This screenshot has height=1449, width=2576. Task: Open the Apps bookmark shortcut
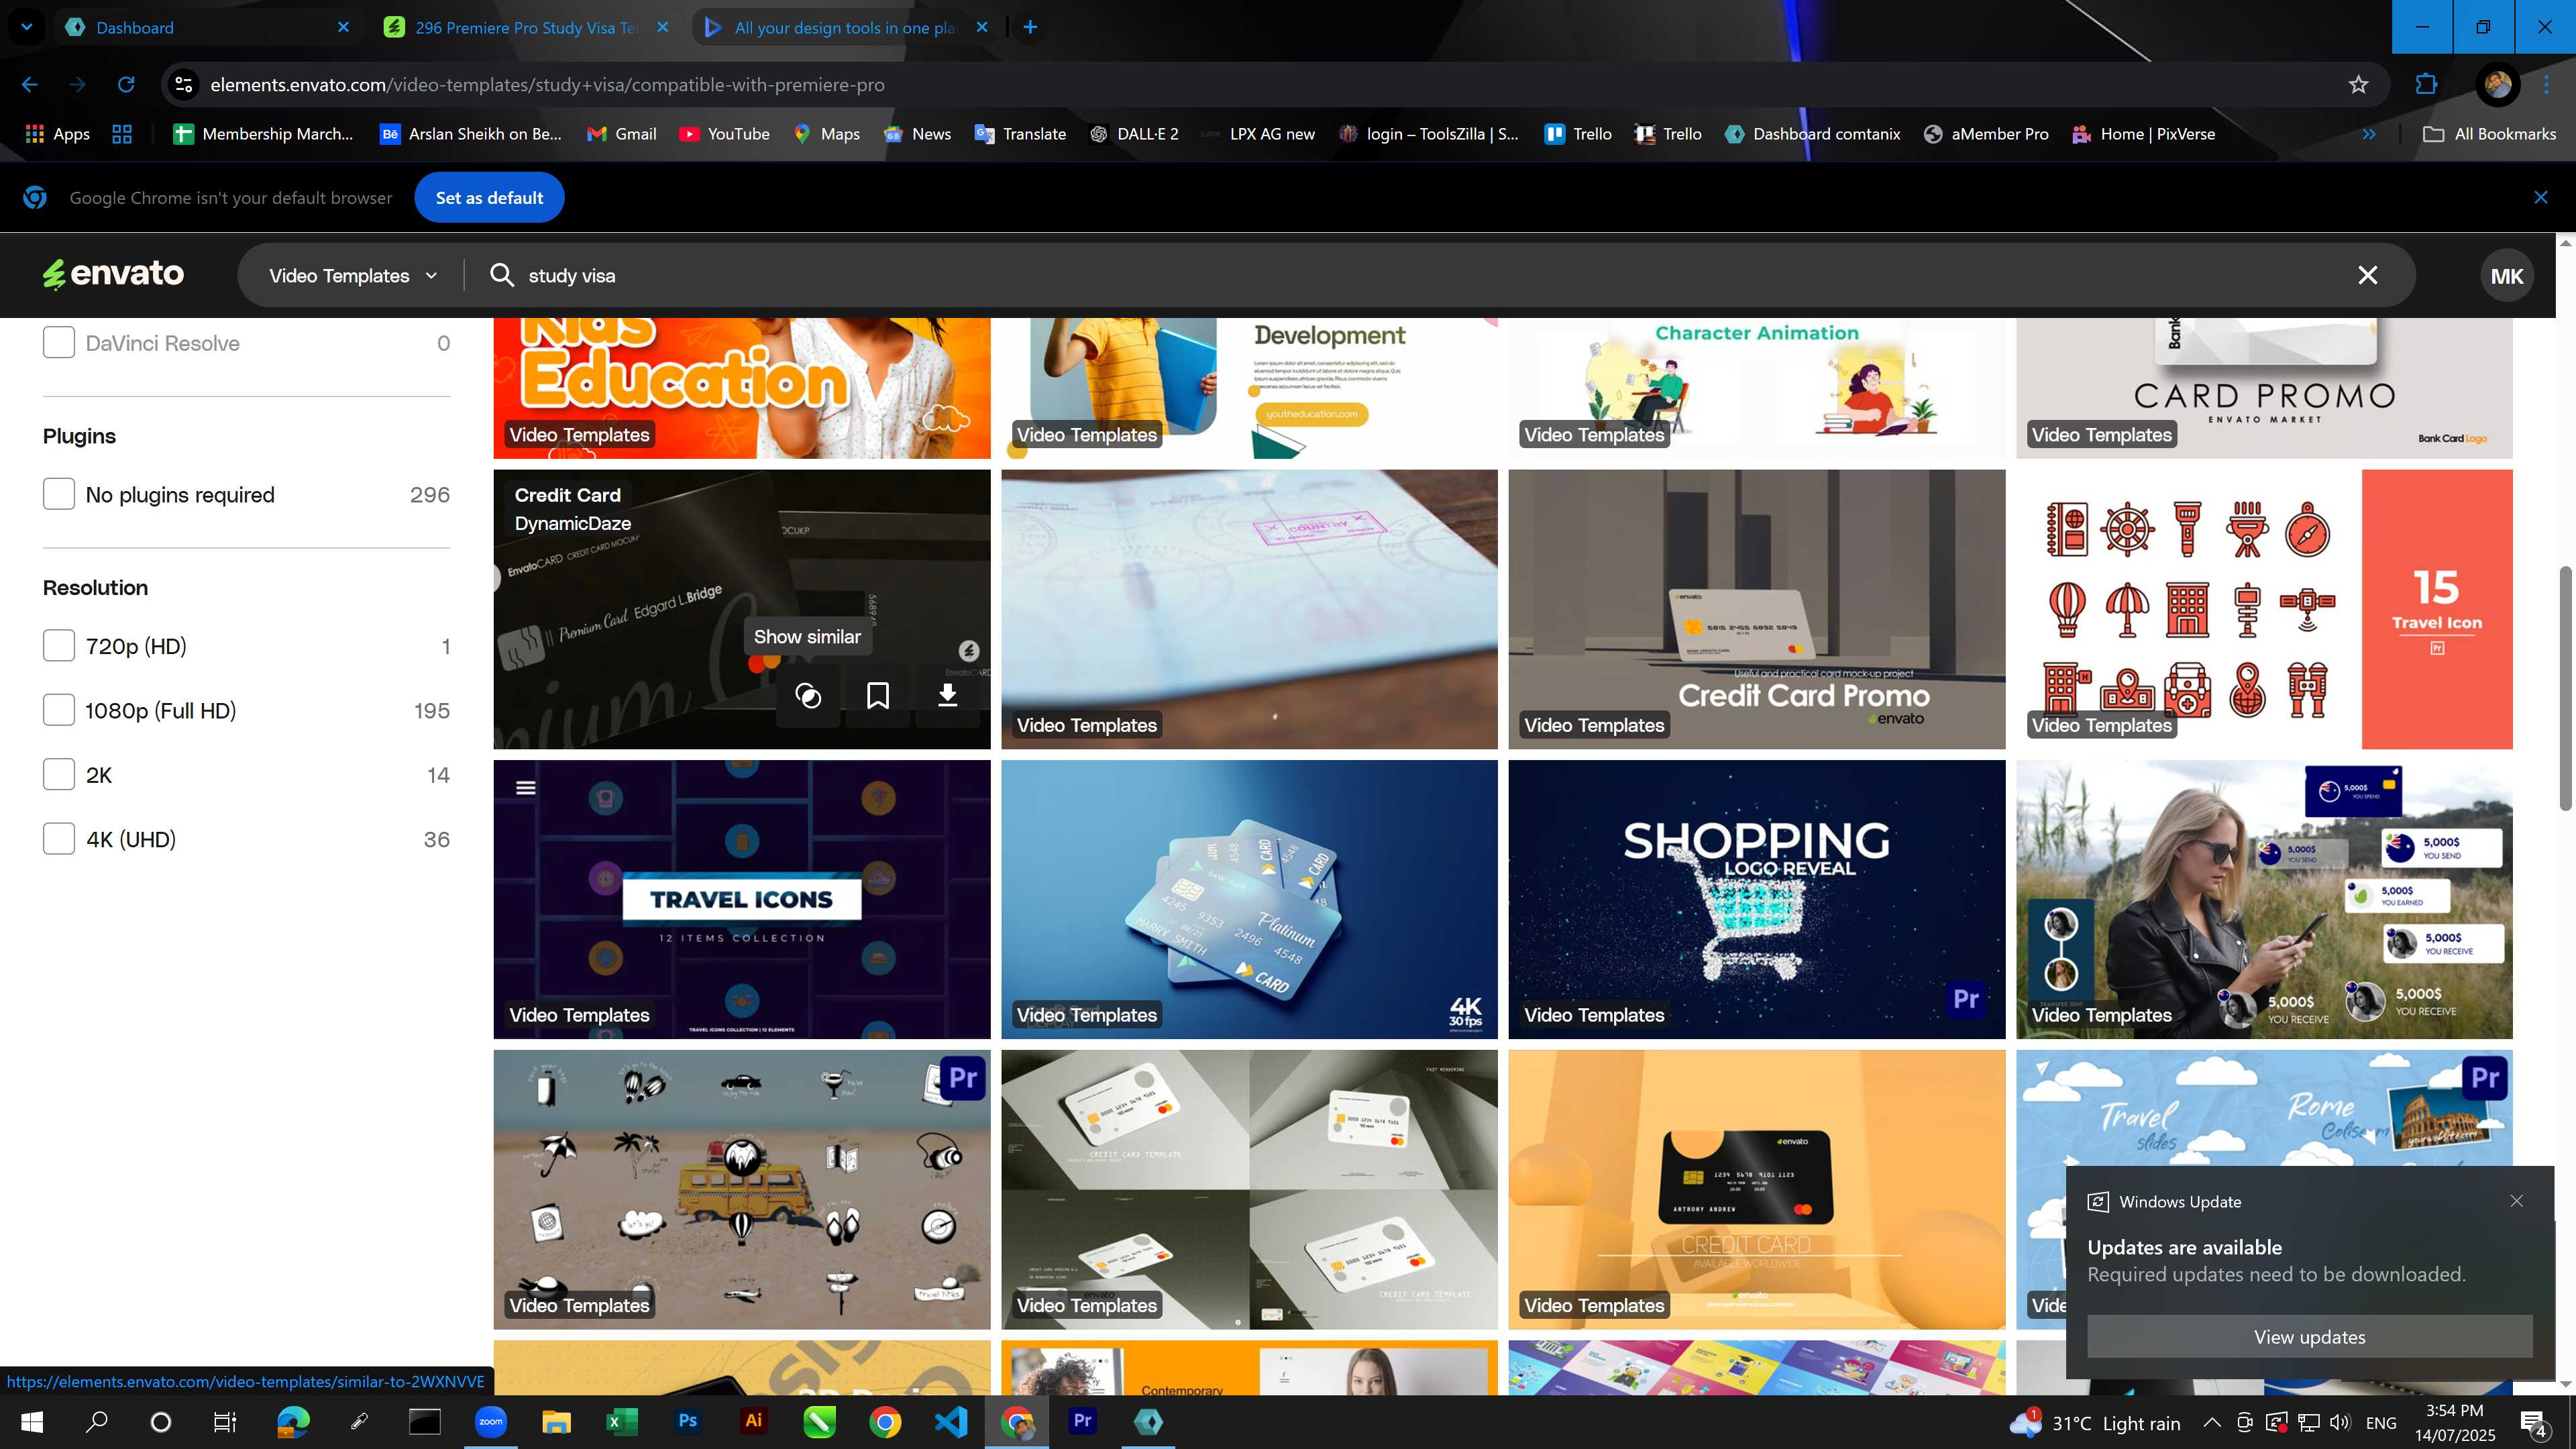tap(57, 134)
